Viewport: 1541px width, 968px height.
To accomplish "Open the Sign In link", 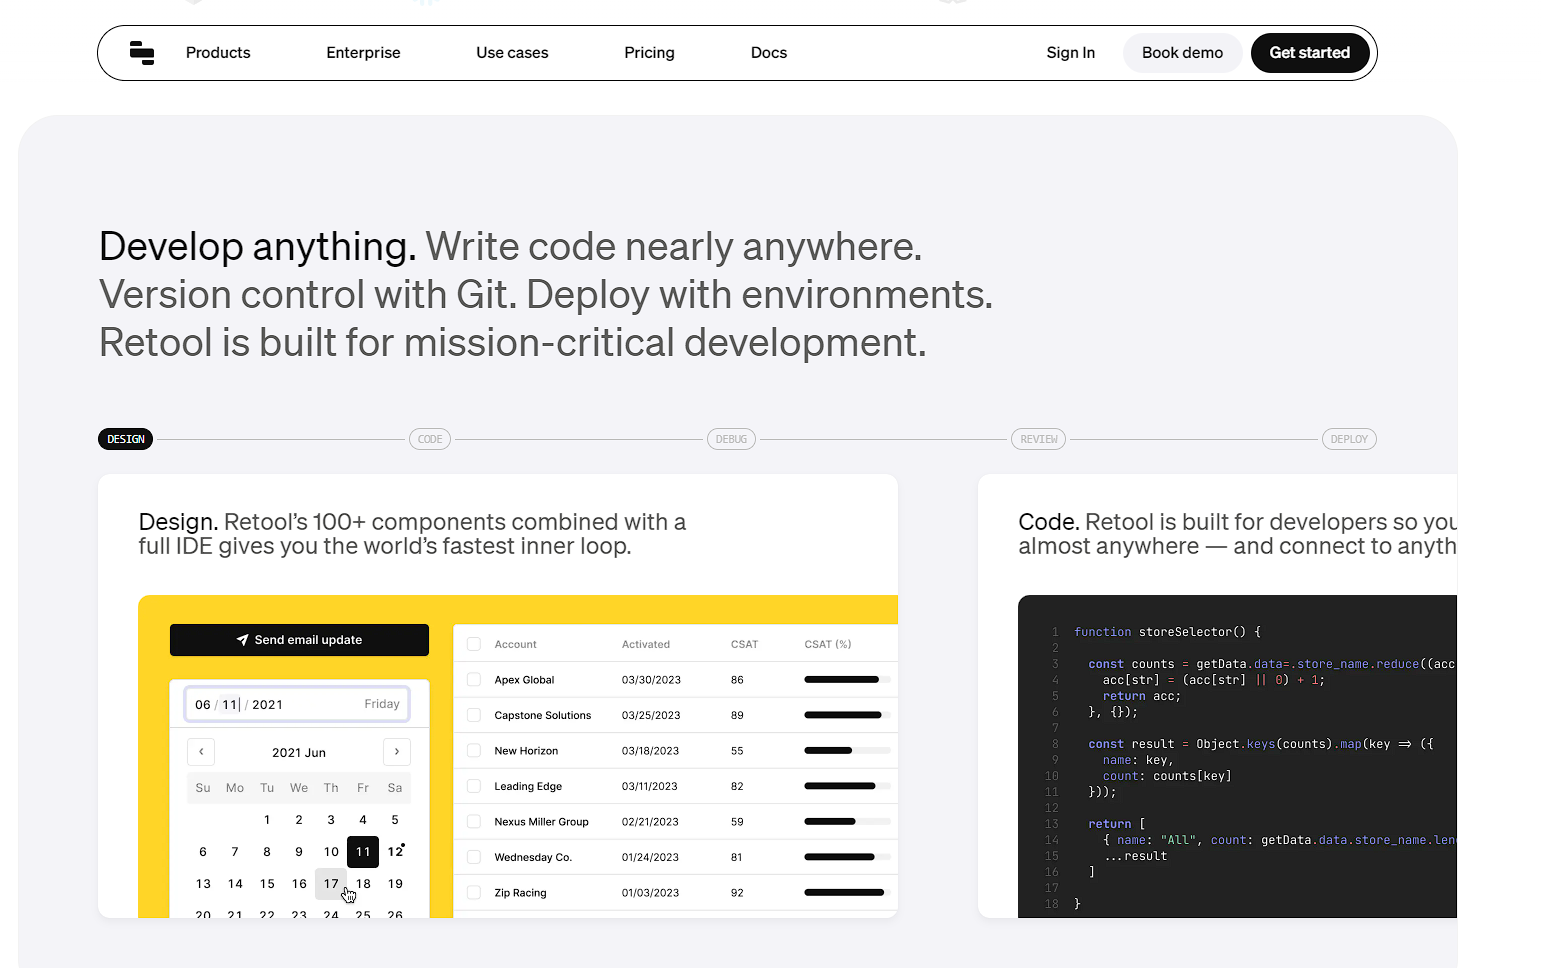I will point(1070,53).
